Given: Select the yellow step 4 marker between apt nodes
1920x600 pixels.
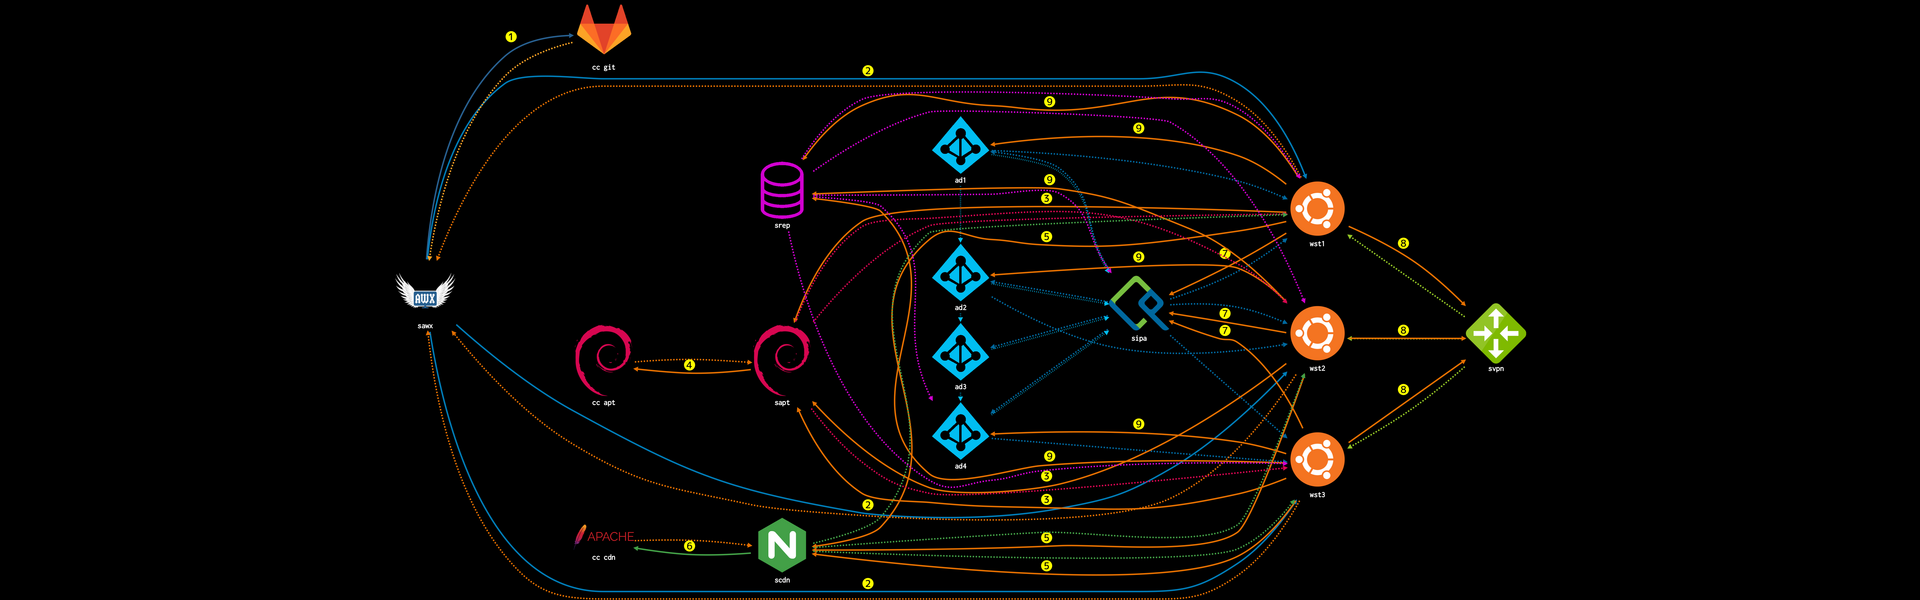Looking at the screenshot, I should click(689, 365).
